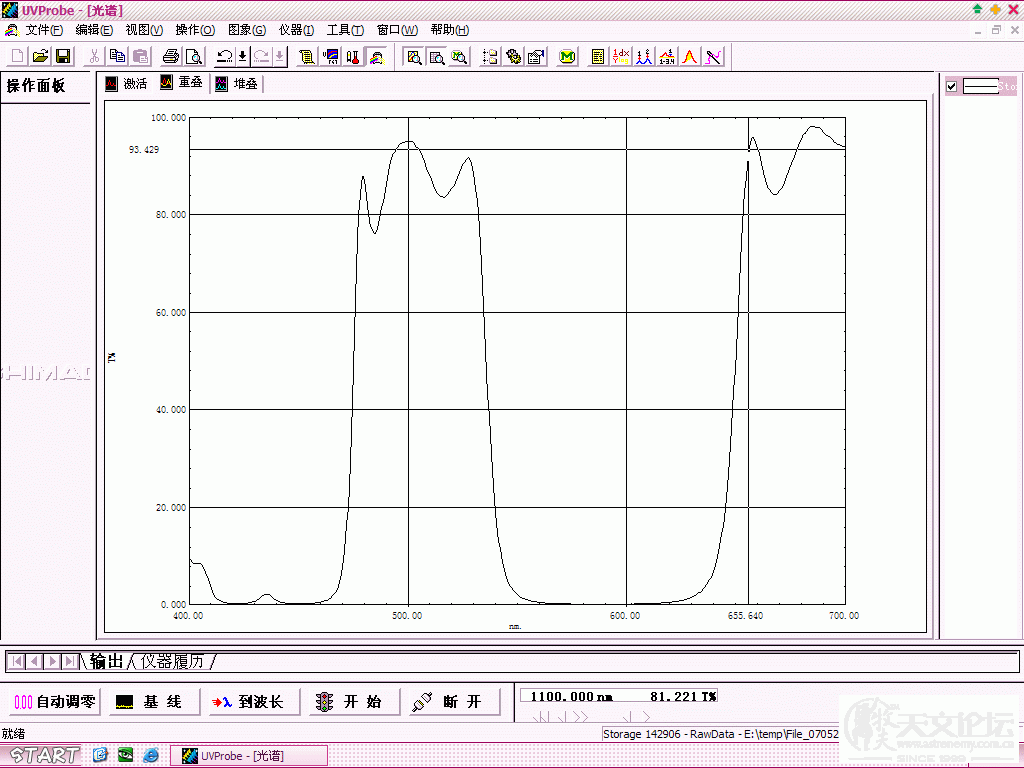Open print preview with the magnifier-page icon
This screenshot has width=1024, height=768.
point(194,56)
